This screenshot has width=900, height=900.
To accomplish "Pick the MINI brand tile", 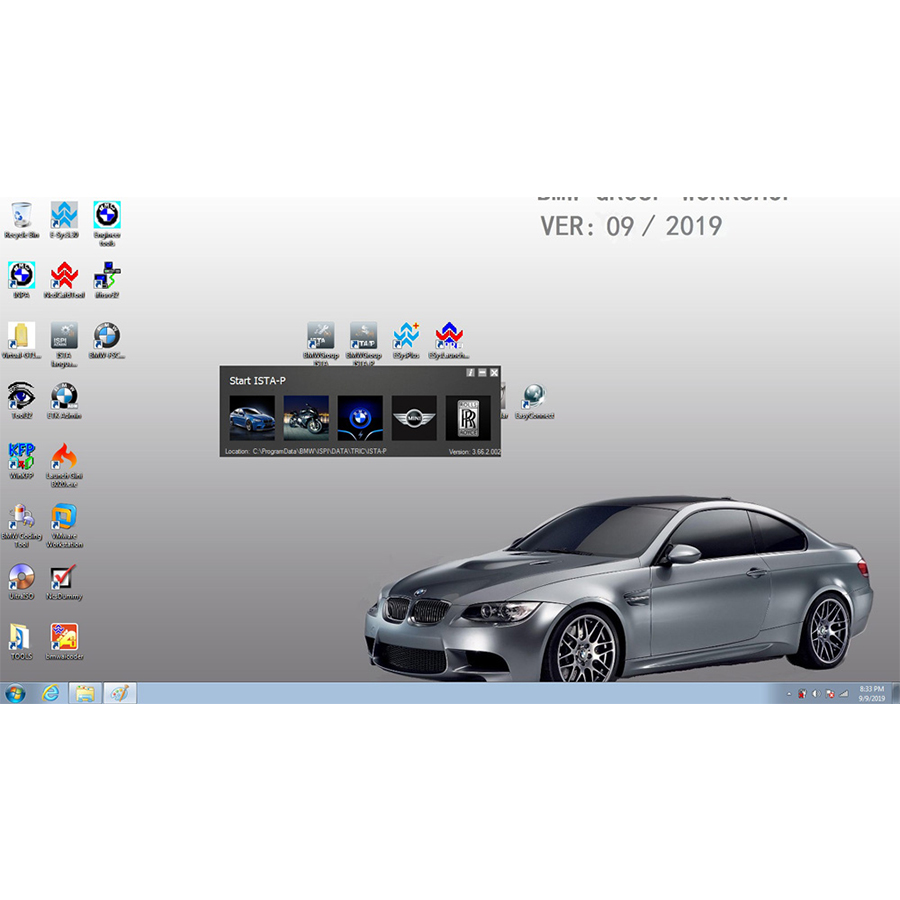I will (413, 418).
